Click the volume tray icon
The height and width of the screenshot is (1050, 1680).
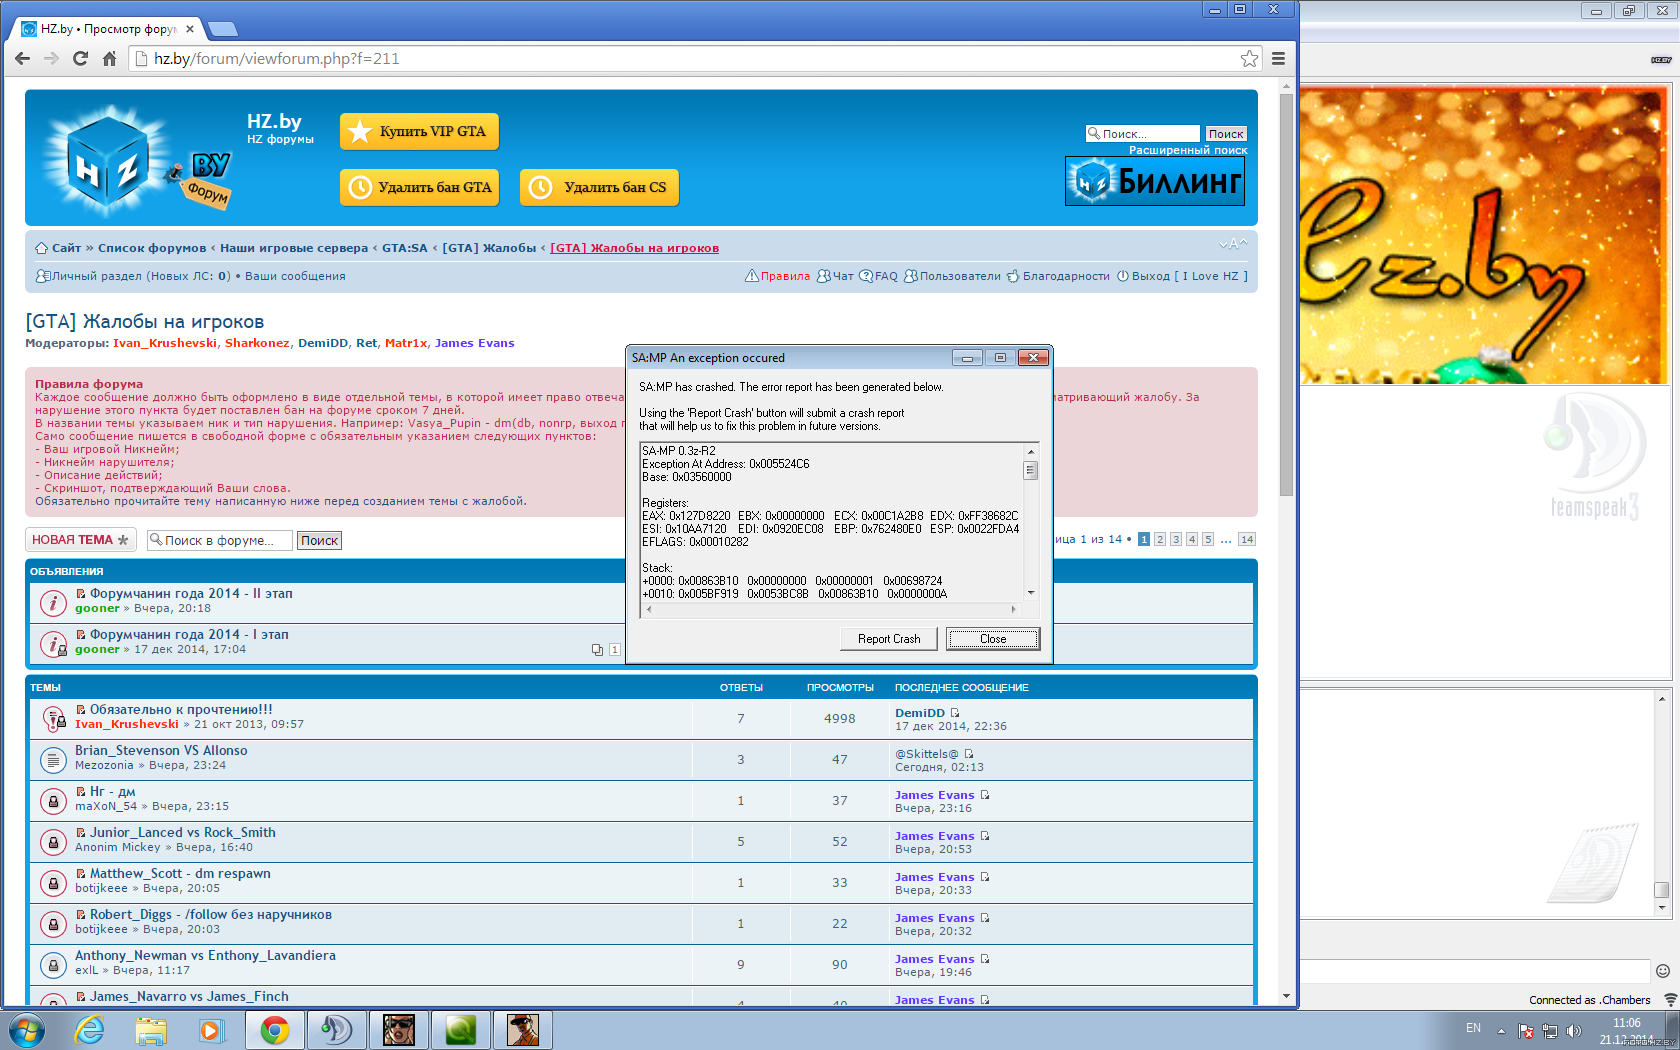pos(1574,1031)
